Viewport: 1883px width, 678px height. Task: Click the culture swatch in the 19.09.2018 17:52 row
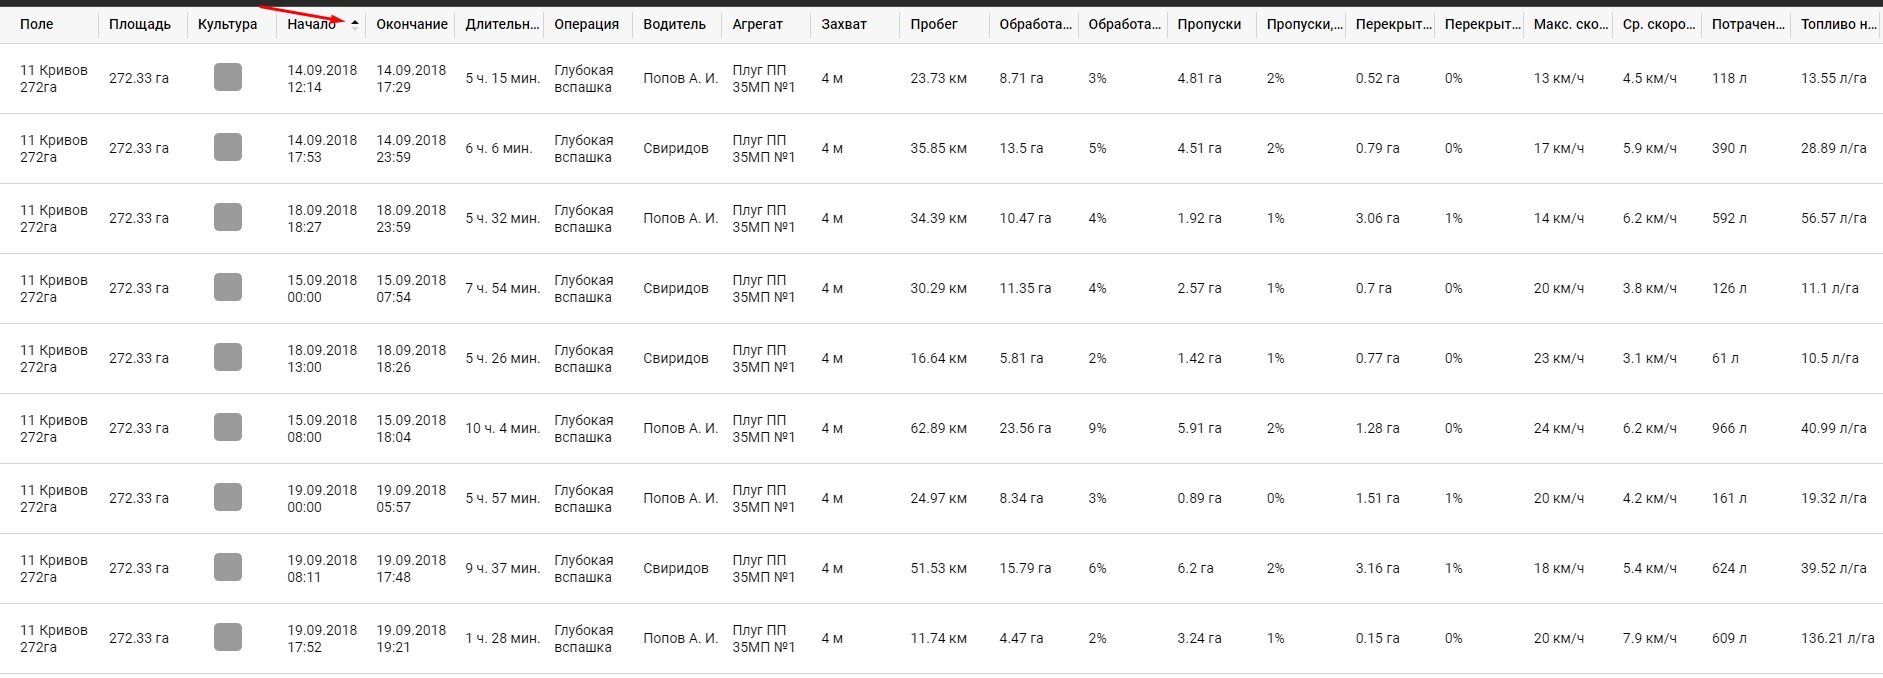(228, 638)
